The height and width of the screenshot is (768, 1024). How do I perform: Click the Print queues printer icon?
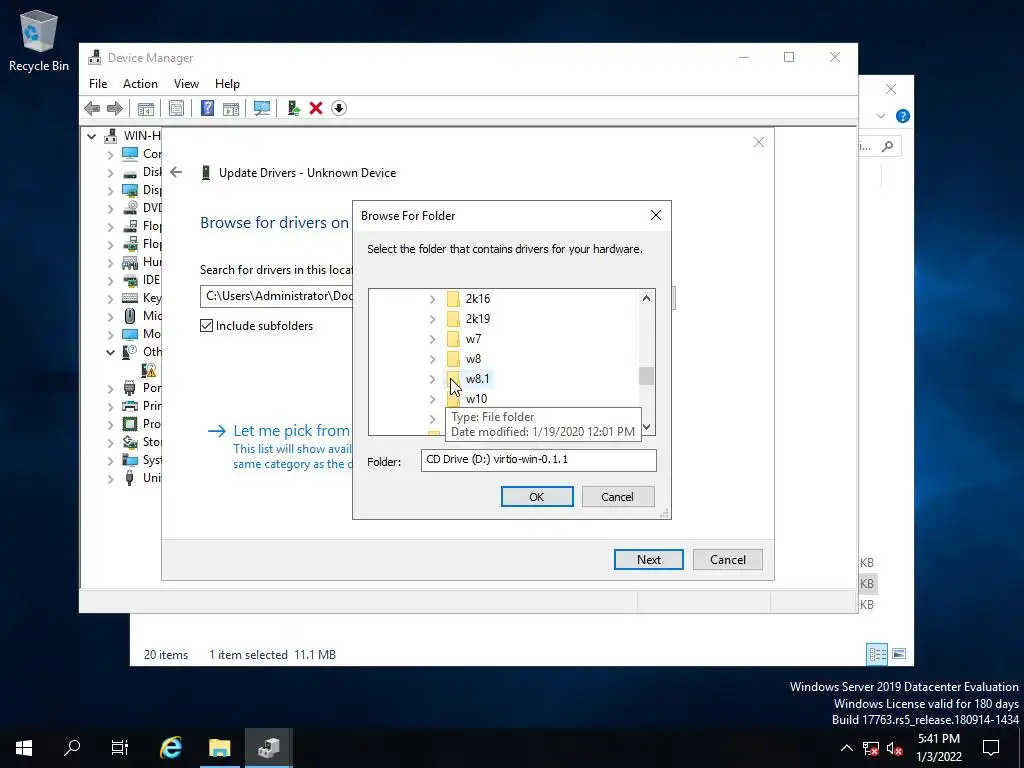[x=130, y=406]
